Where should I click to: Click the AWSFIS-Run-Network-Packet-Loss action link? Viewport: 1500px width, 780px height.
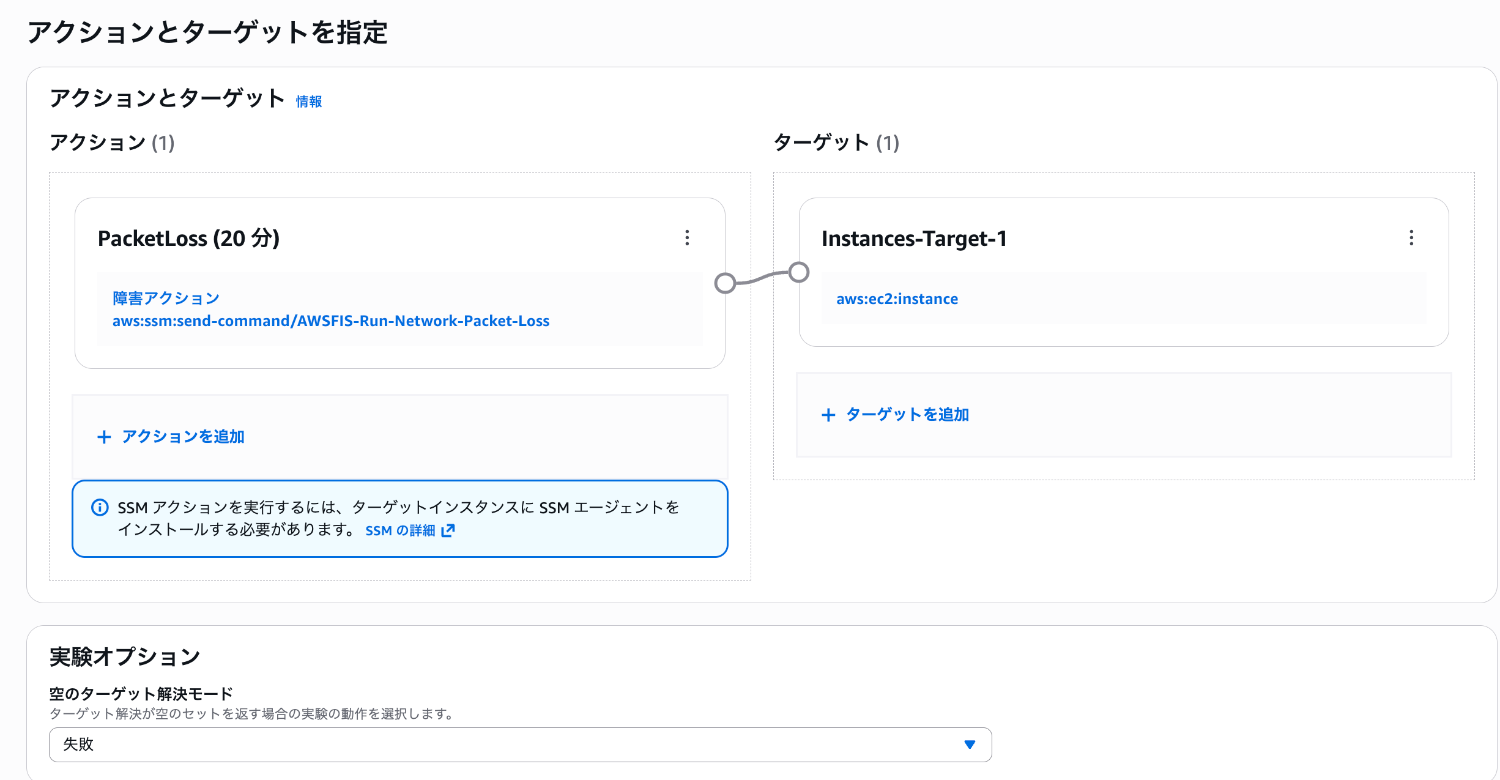[331, 321]
